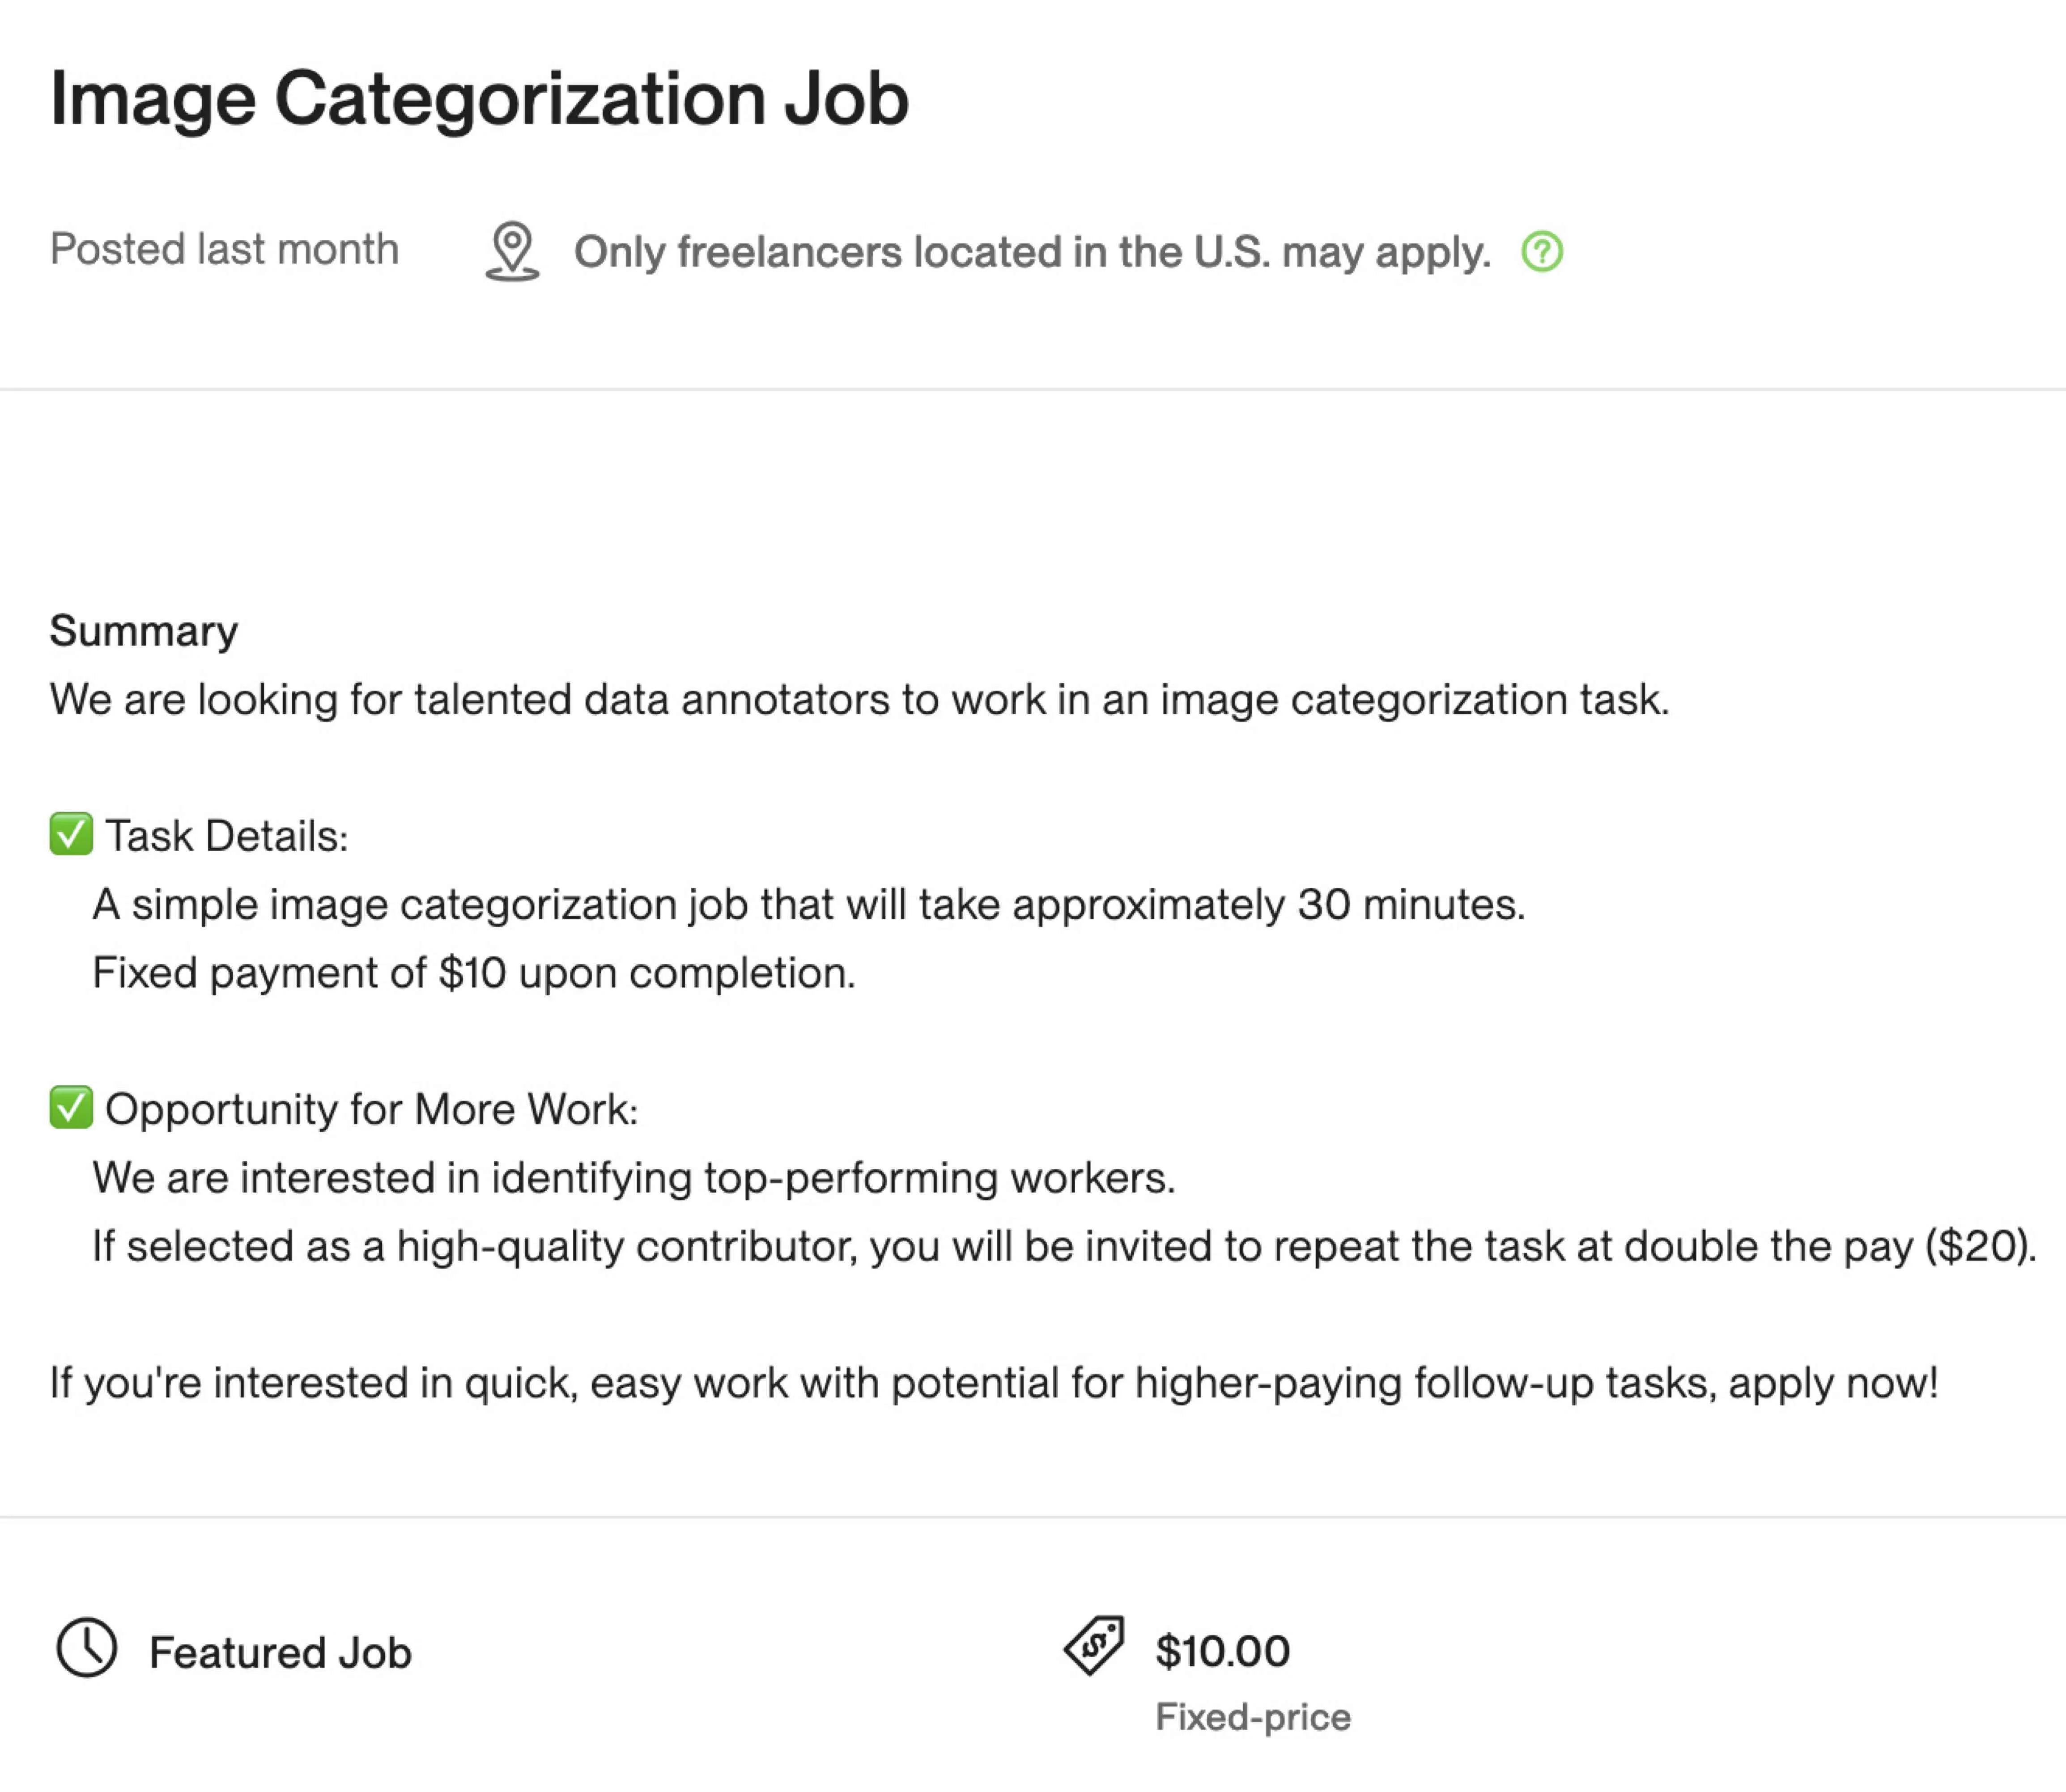Click the Summary heading
Image resolution: width=2066 pixels, height=1792 pixels.
coord(144,631)
